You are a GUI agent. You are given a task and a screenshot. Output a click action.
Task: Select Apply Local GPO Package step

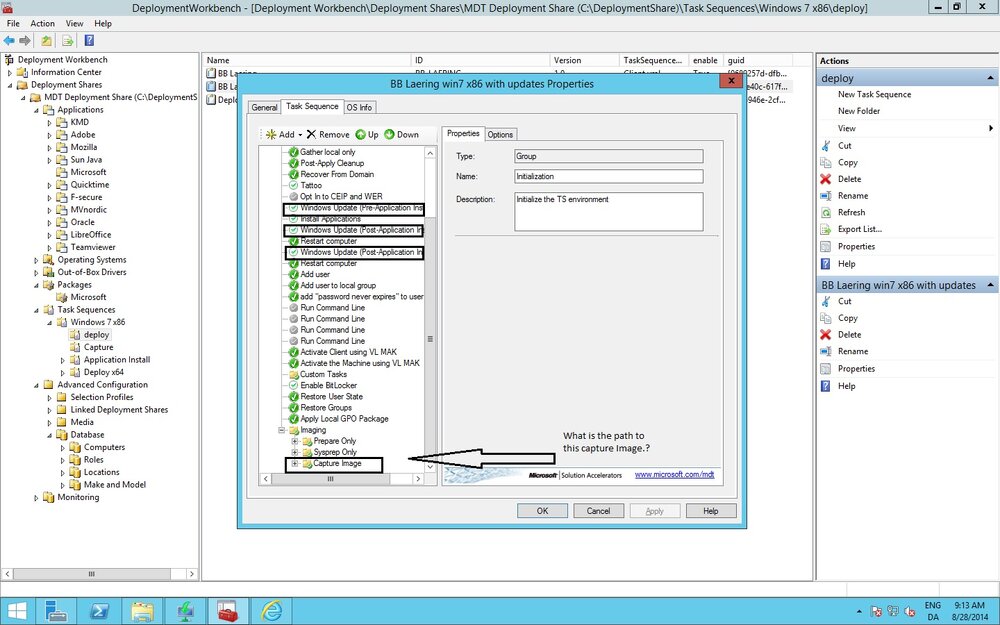tap(344, 419)
